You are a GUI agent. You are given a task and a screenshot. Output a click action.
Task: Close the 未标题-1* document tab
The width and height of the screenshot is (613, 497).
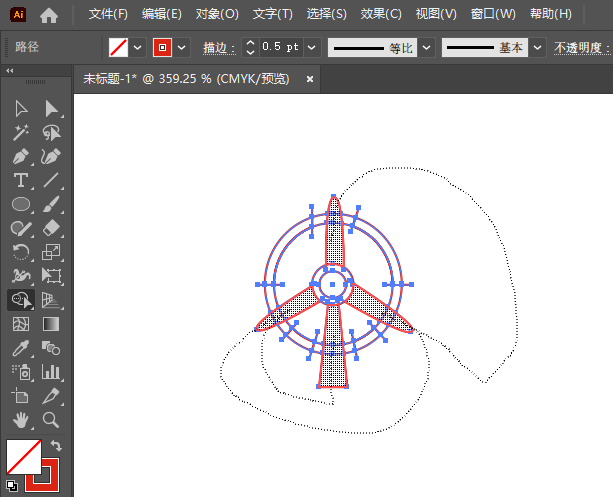click(x=310, y=79)
